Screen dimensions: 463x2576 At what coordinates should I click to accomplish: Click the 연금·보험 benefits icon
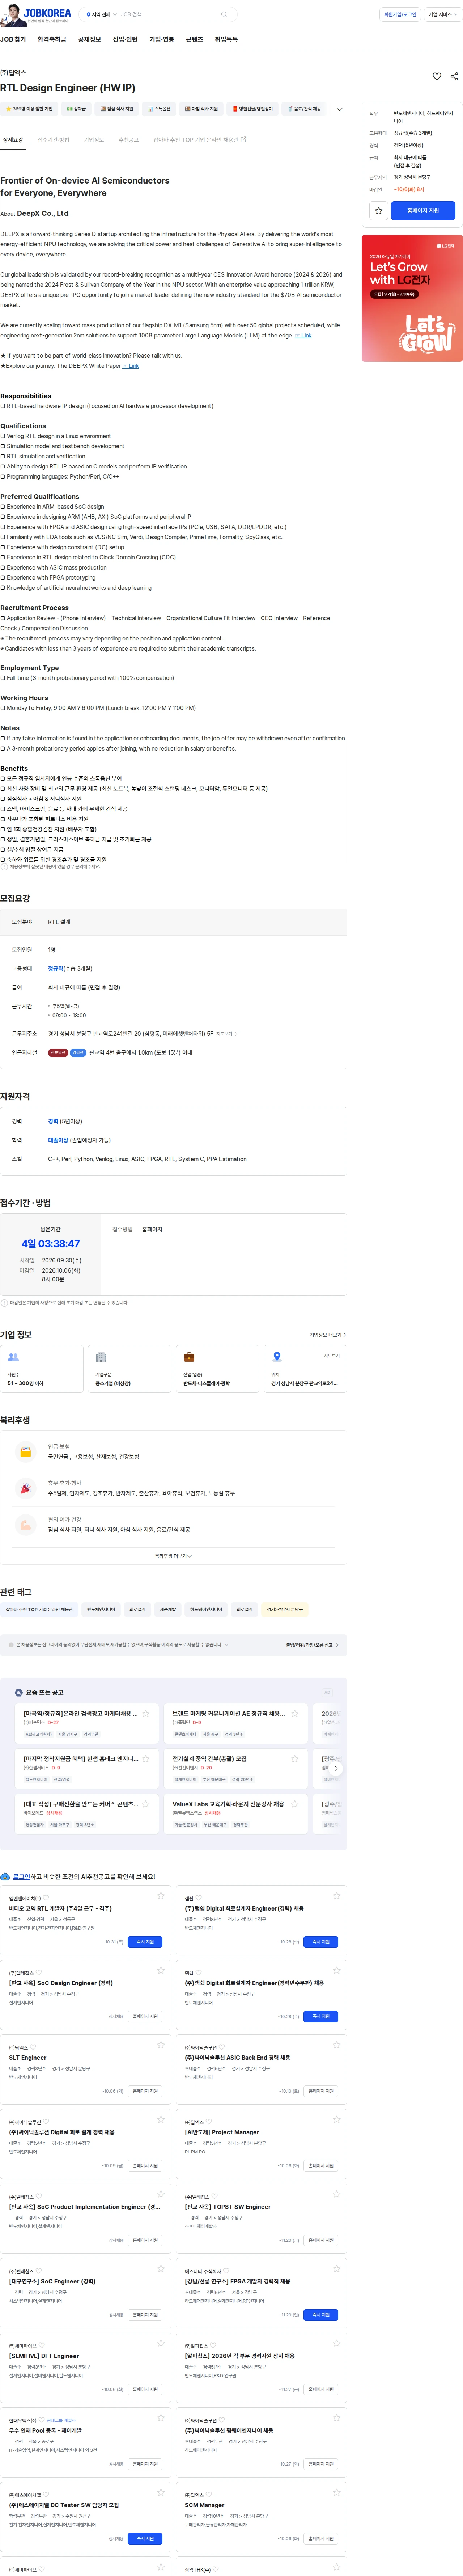pos(26,1451)
